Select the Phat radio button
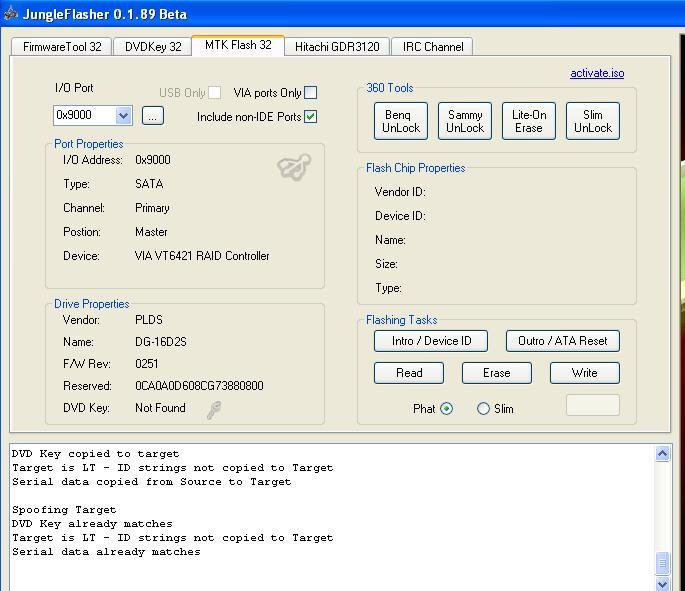This screenshot has width=685, height=591. click(x=446, y=408)
